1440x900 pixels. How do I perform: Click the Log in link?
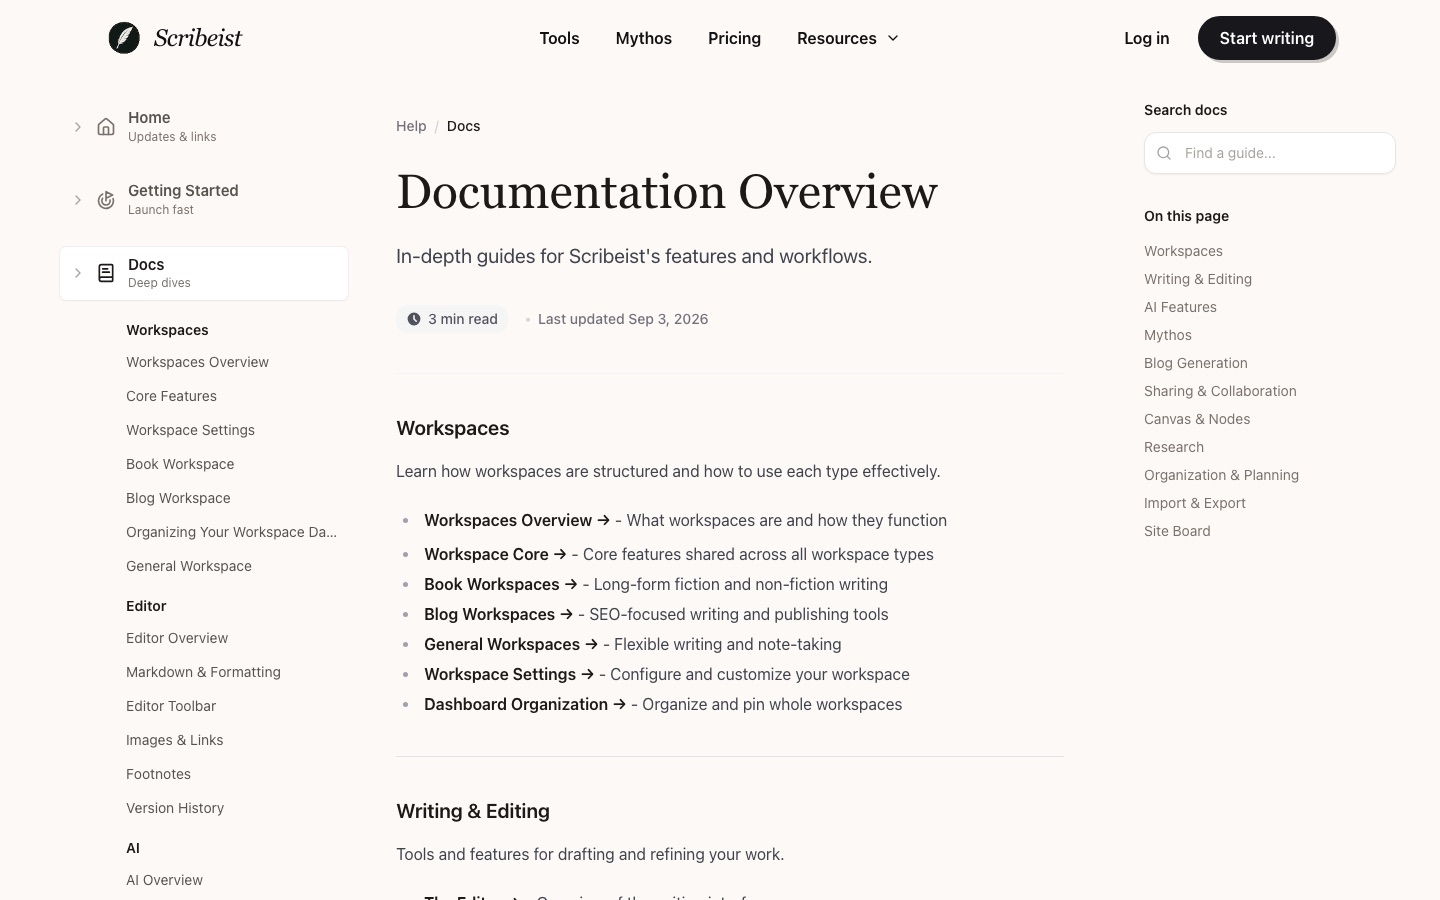[x=1146, y=38]
